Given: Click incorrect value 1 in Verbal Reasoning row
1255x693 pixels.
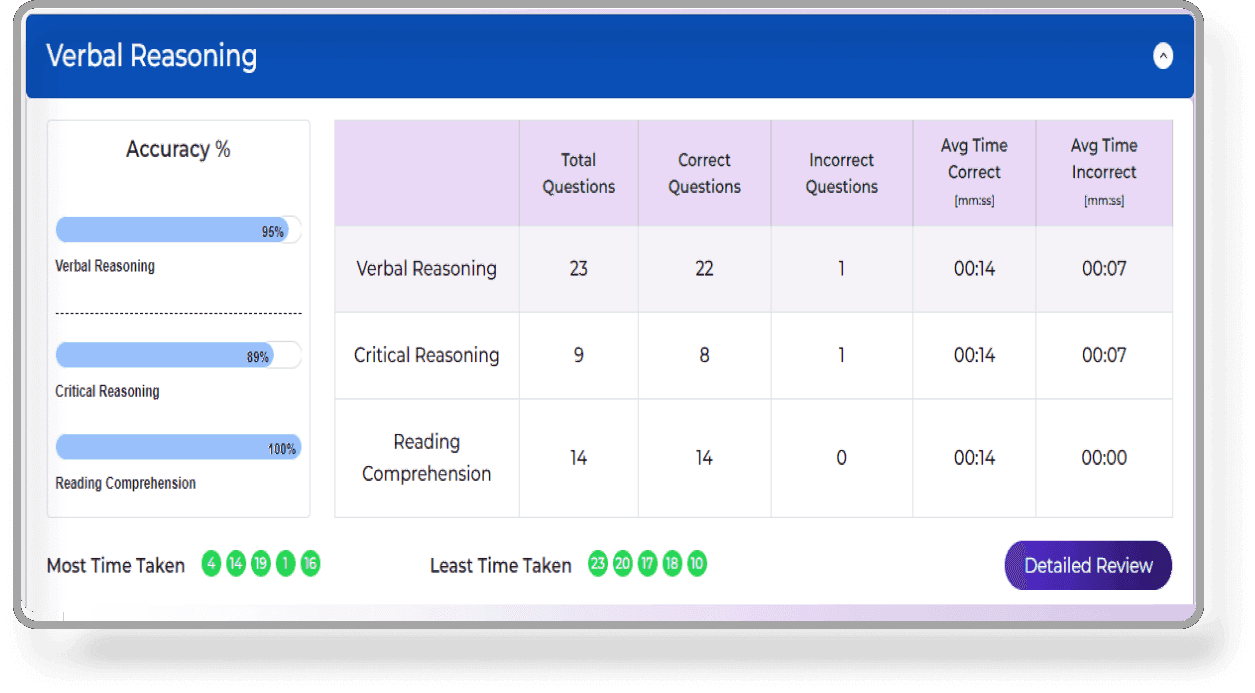Looking at the screenshot, I should [841, 269].
